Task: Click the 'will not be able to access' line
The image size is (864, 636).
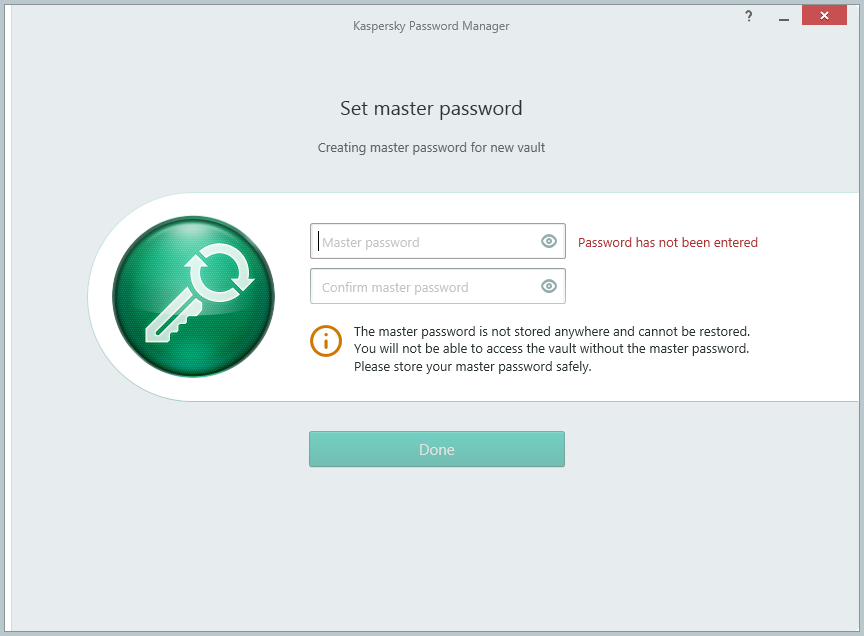Action: [x=551, y=349]
